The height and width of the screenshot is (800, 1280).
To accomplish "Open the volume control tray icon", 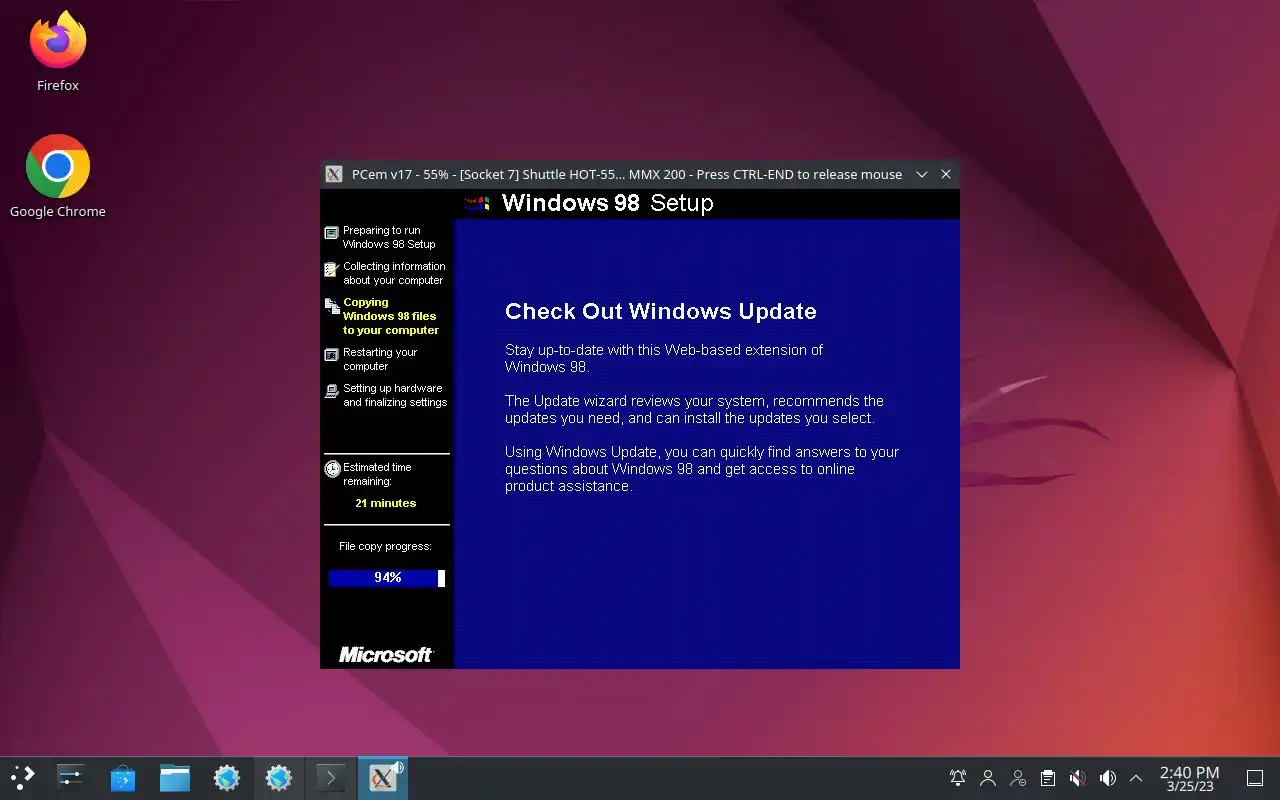I will click(1108, 778).
